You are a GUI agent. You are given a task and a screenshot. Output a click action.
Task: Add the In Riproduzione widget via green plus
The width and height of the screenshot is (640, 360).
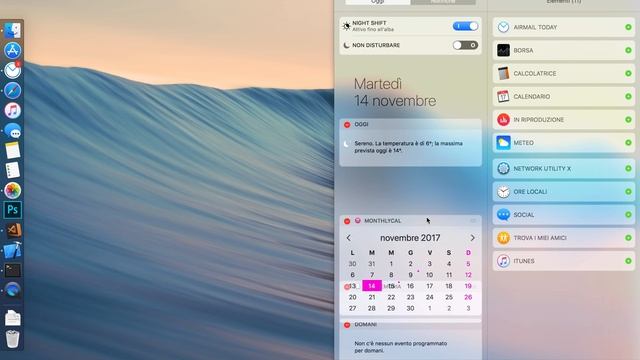[x=628, y=120]
